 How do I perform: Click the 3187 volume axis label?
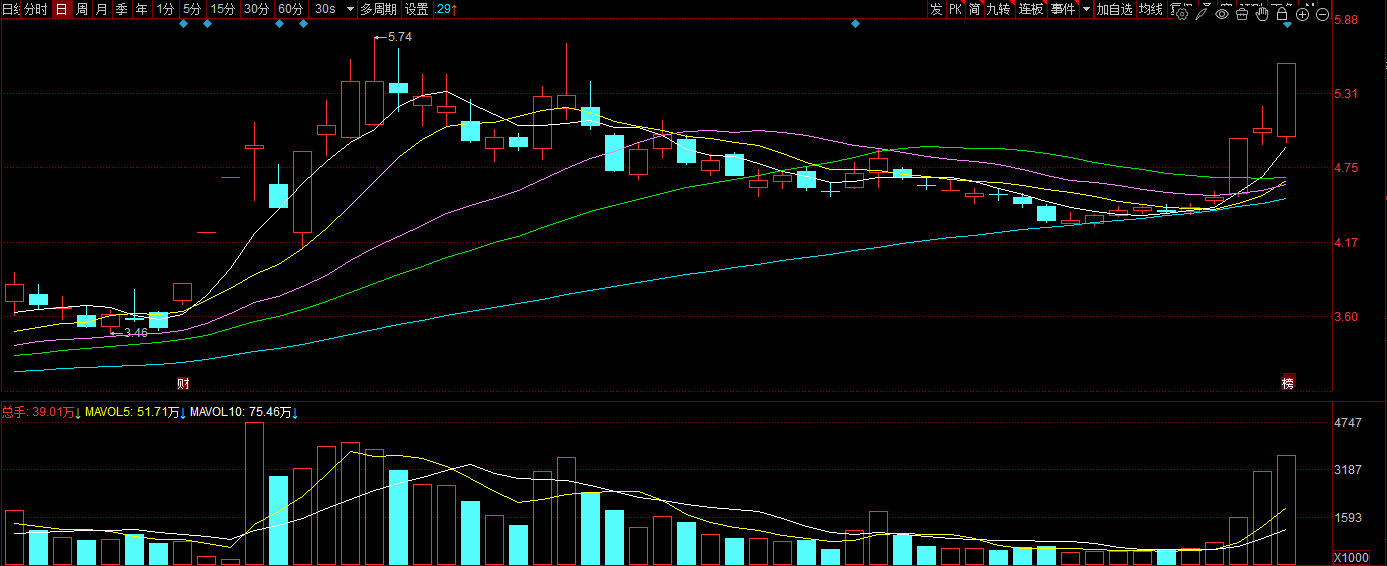point(1349,469)
